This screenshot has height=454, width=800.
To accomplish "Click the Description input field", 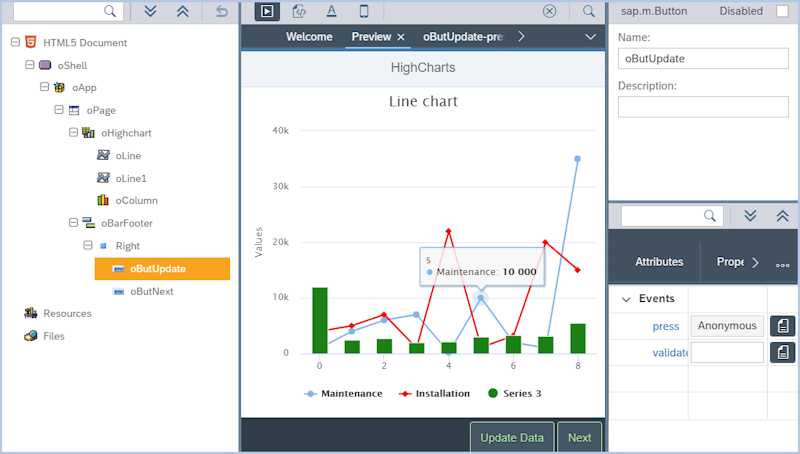I will [703, 107].
